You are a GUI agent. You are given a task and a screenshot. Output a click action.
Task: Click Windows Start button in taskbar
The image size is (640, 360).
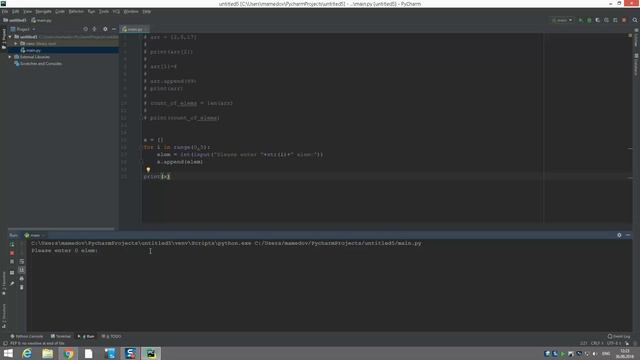8,353
